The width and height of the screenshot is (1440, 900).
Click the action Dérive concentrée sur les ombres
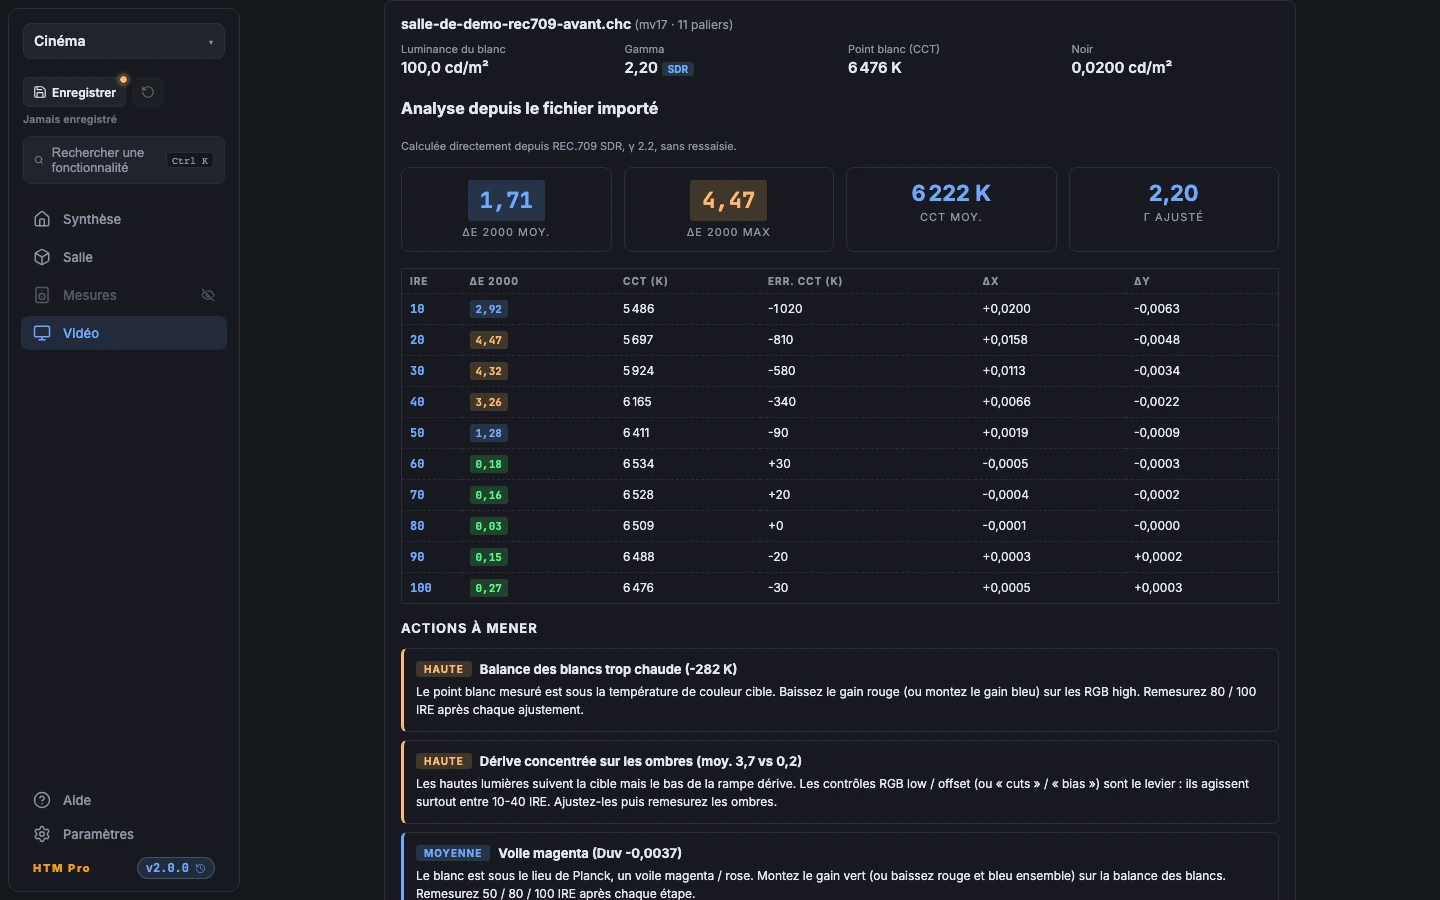tap(840, 782)
